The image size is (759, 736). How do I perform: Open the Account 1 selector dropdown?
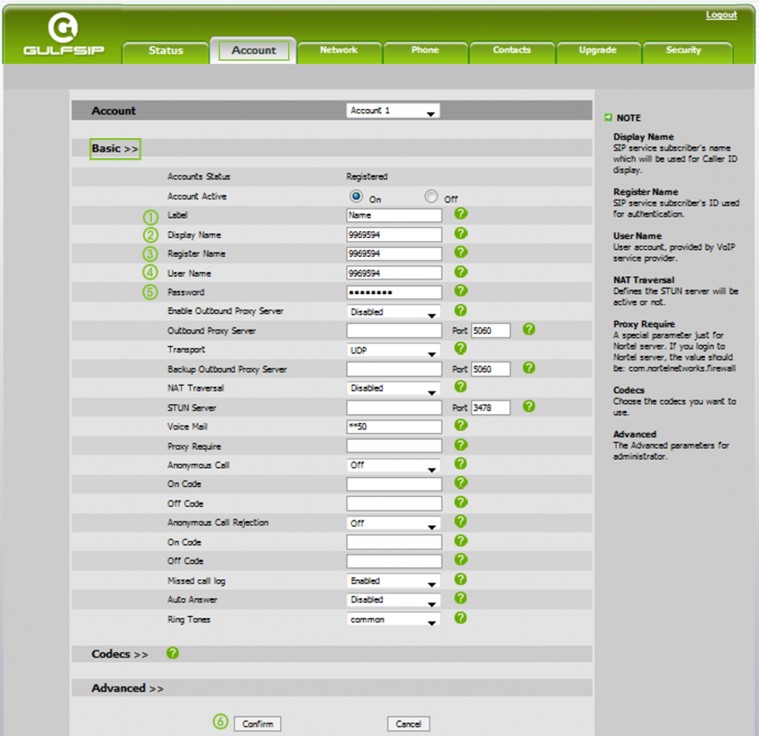(x=393, y=111)
